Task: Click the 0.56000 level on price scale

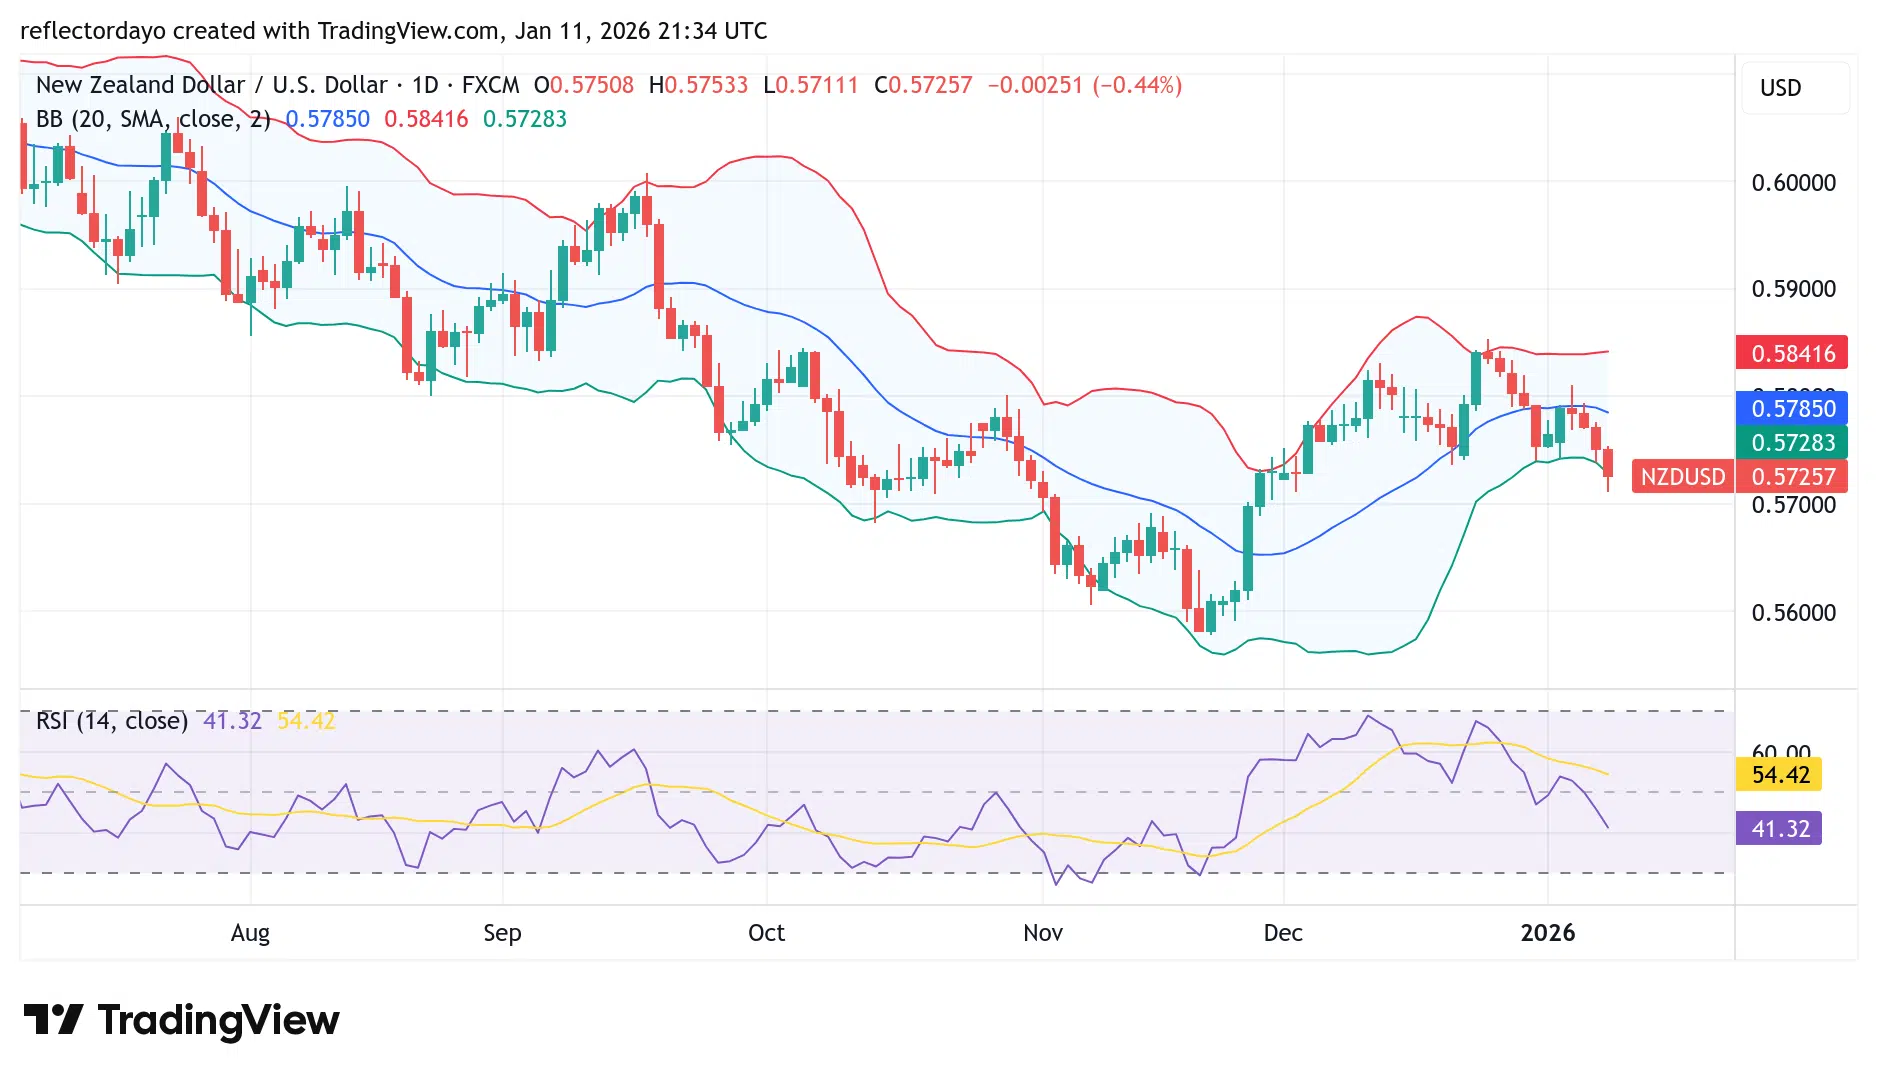Action: [x=1793, y=613]
